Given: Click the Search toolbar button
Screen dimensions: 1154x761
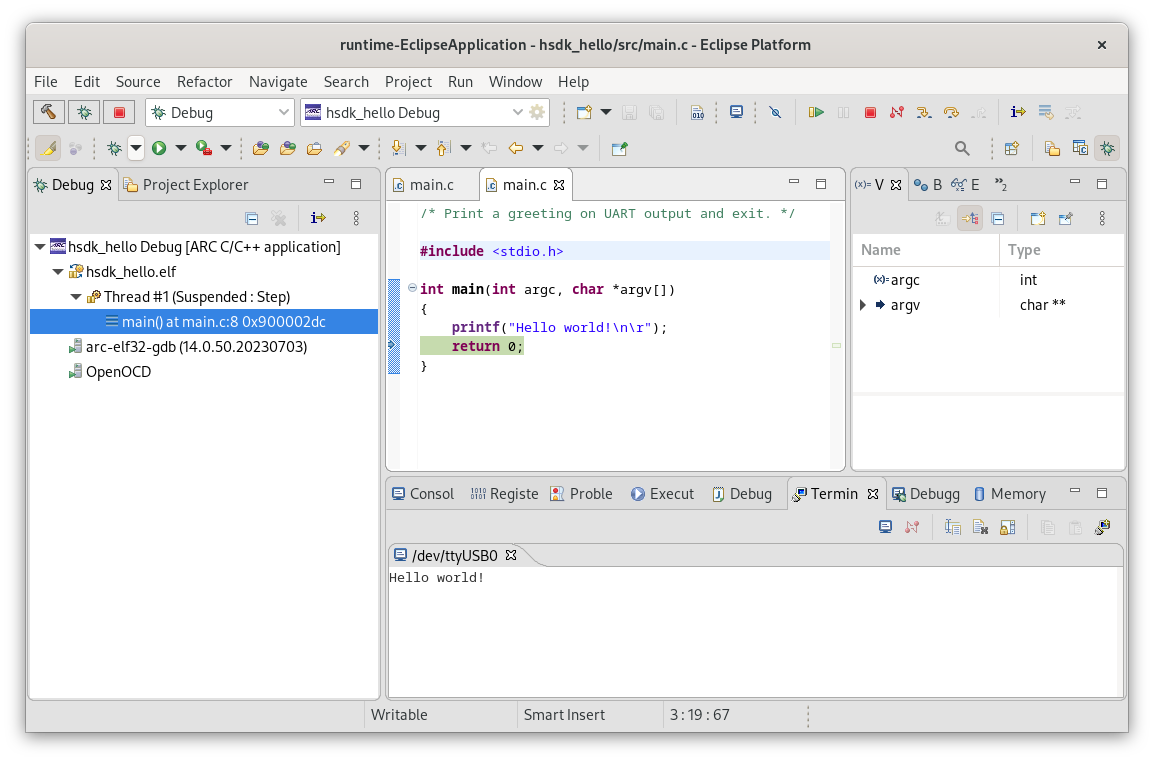Looking at the screenshot, I should 961,147.
